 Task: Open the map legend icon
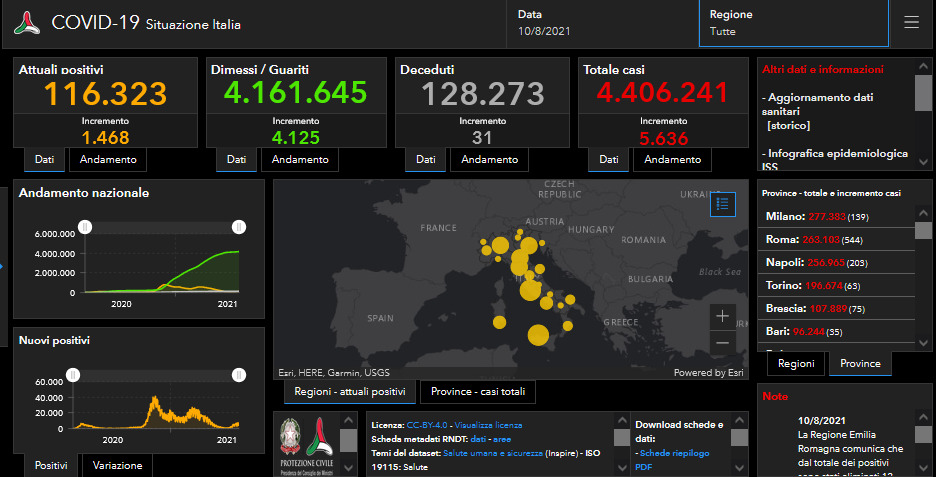click(x=723, y=203)
